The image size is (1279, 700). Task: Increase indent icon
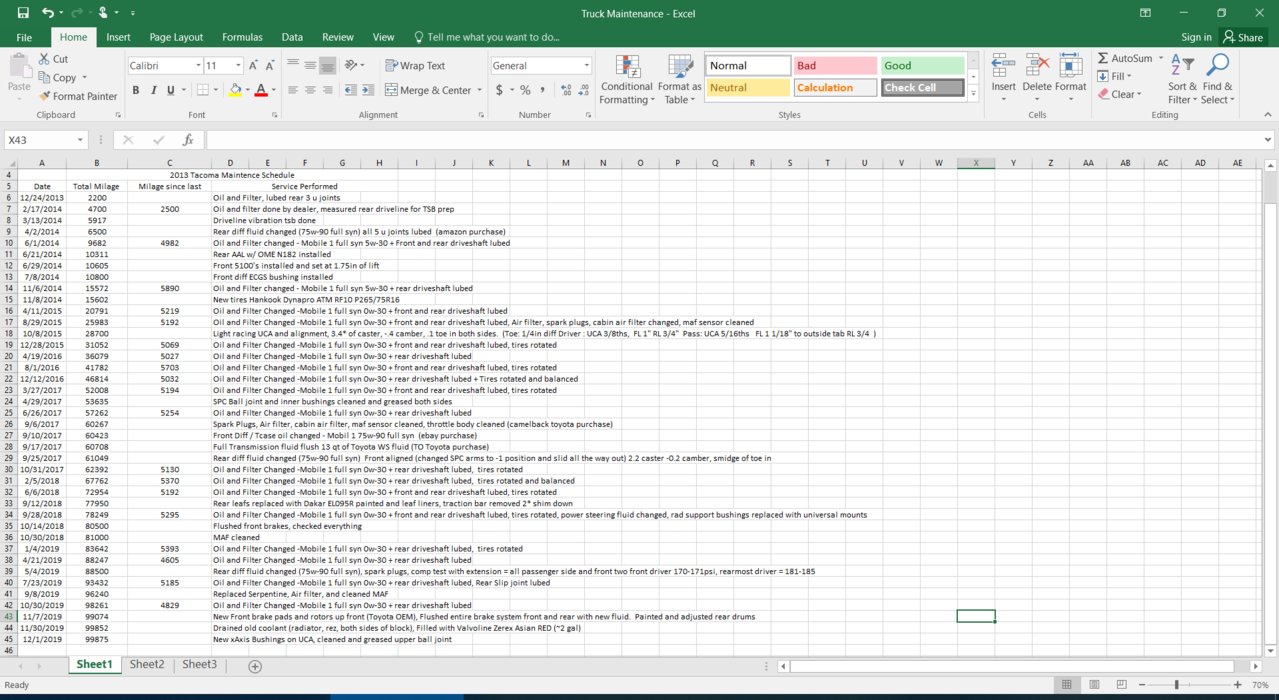pyautogui.click(x=369, y=90)
